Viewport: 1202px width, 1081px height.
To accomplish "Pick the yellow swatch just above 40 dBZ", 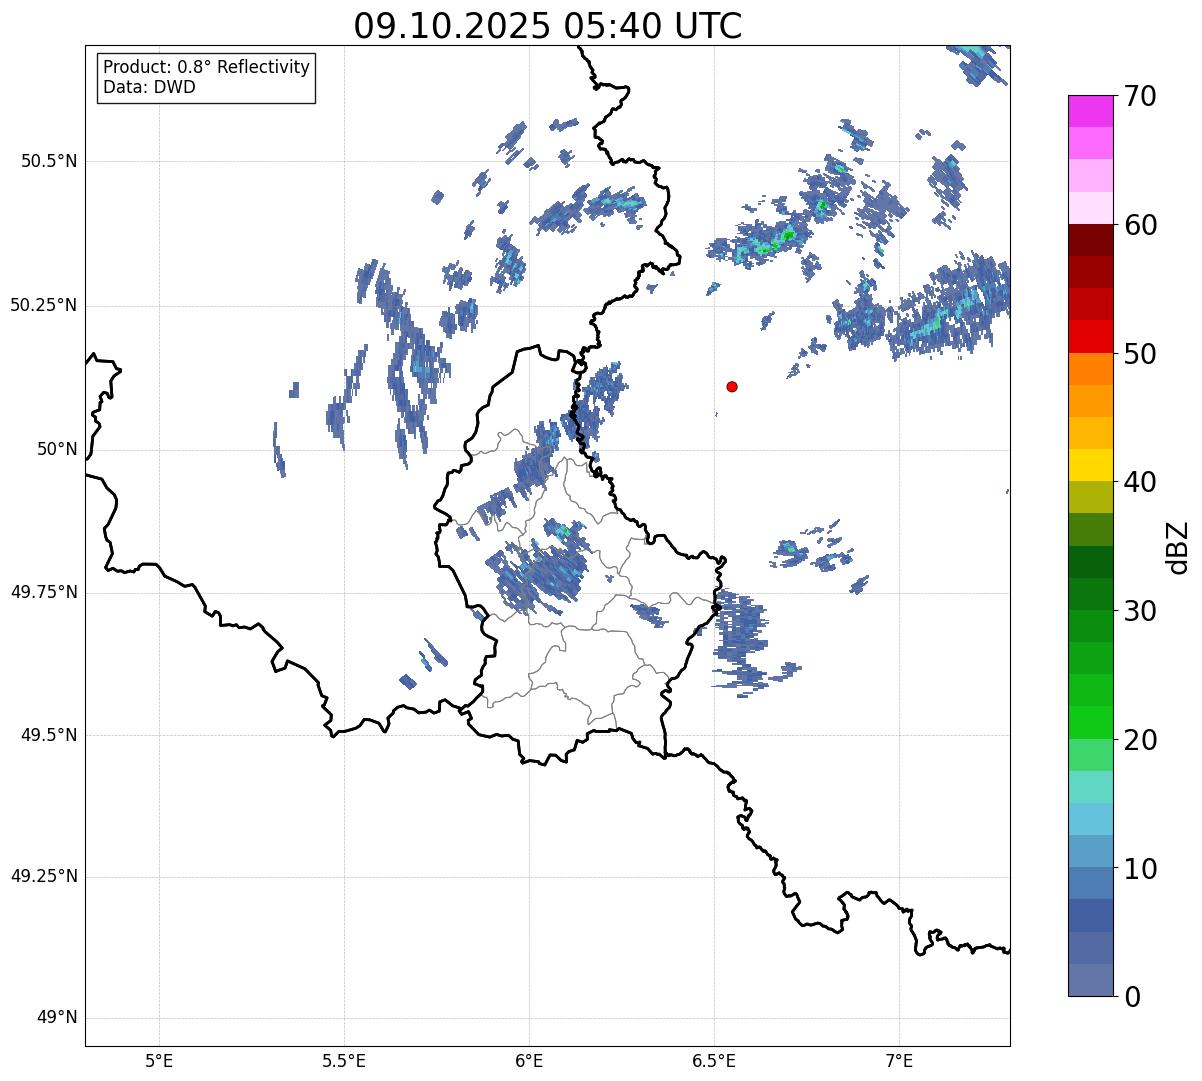I will (1090, 465).
